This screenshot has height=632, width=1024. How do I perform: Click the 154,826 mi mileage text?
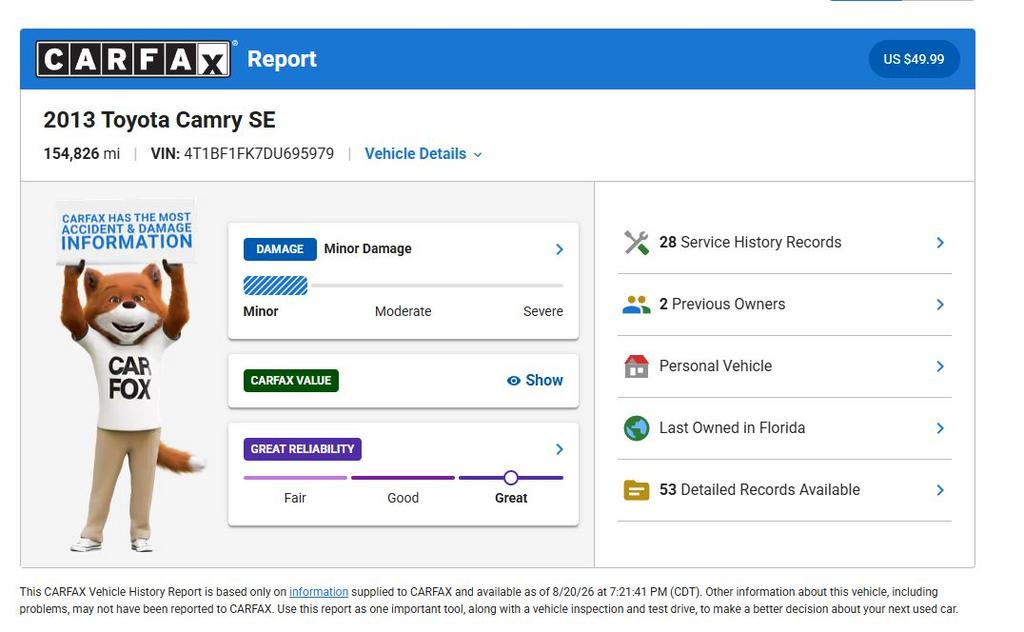coord(82,154)
